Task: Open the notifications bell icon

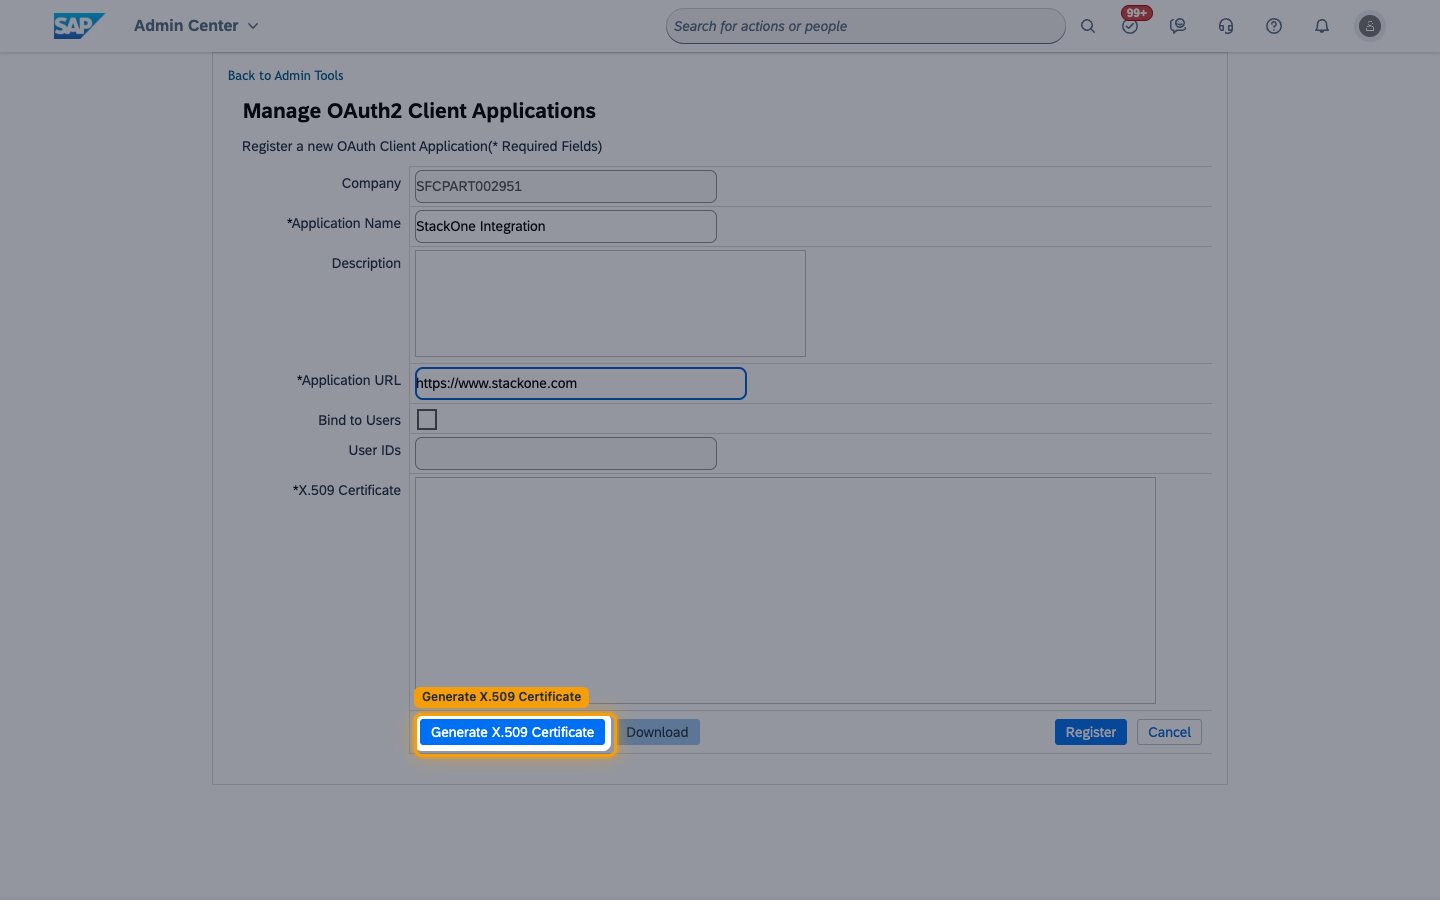Action: pos(1322,27)
